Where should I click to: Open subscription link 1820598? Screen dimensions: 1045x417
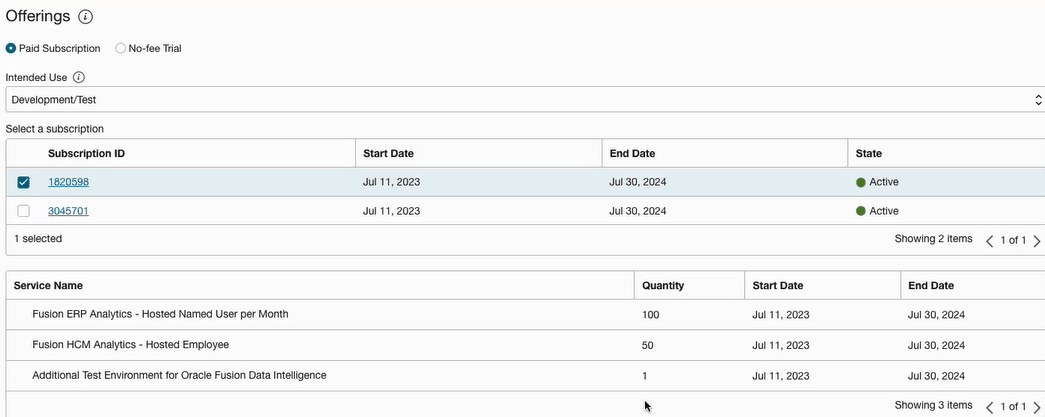[x=68, y=182]
